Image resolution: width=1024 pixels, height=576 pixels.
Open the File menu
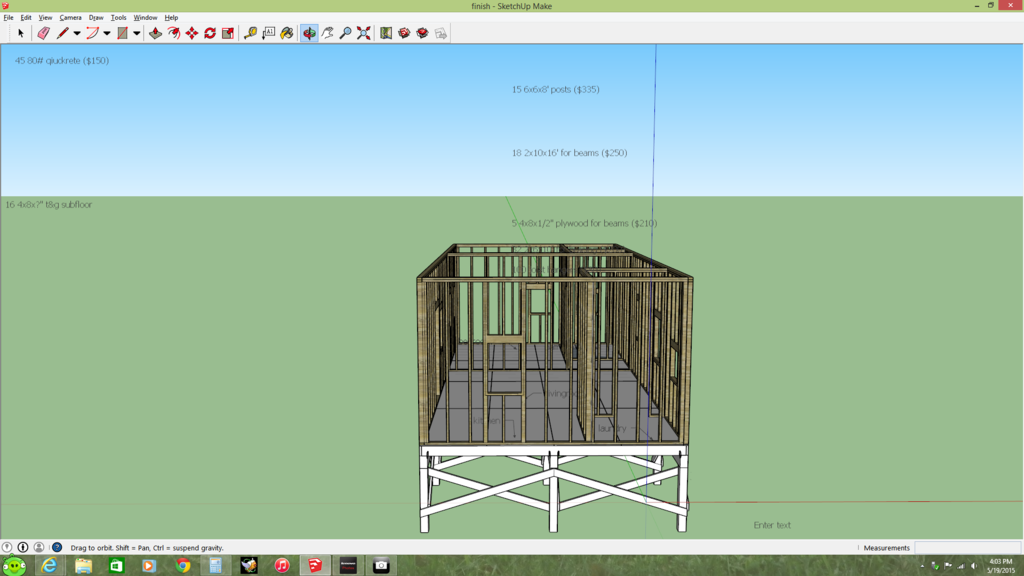pyautogui.click(x=8, y=18)
